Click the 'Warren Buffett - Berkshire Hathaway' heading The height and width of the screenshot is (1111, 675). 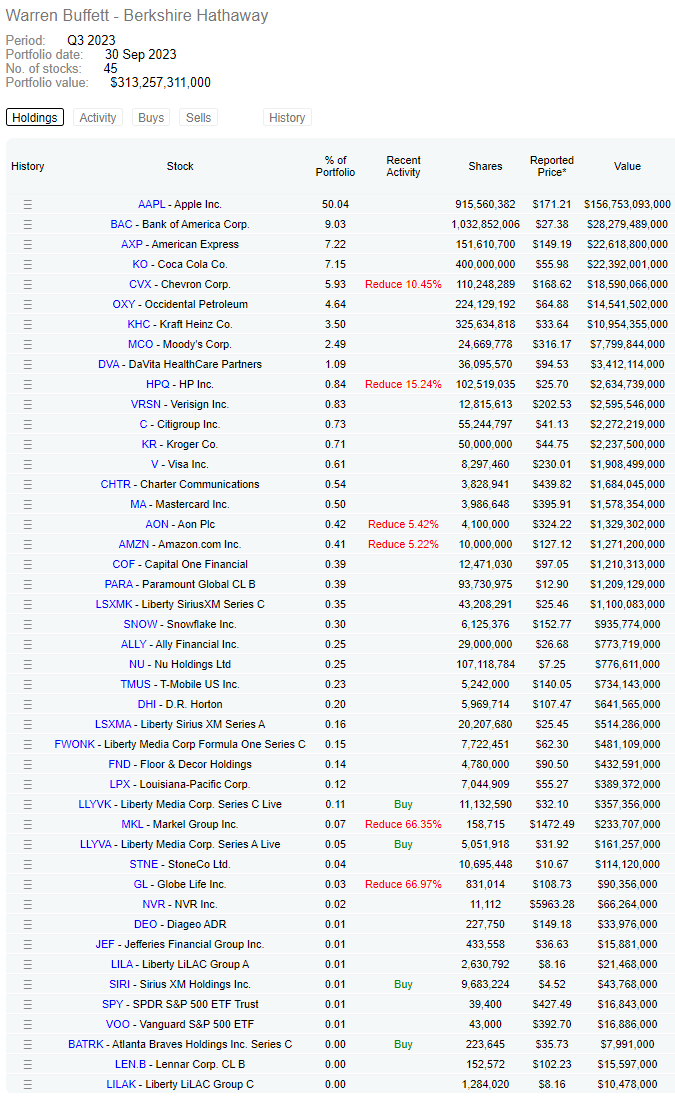(x=137, y=16)
